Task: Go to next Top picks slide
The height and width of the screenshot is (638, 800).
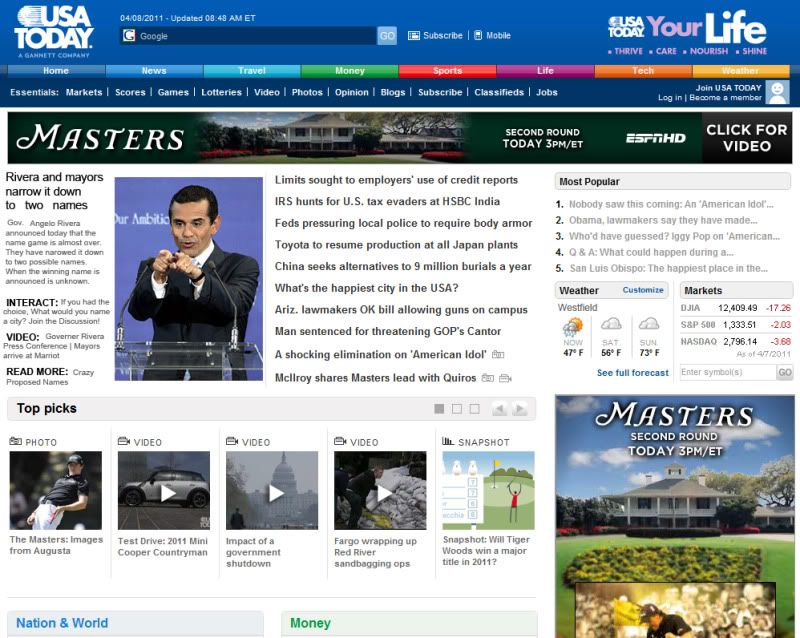Action: coord(519,408)
